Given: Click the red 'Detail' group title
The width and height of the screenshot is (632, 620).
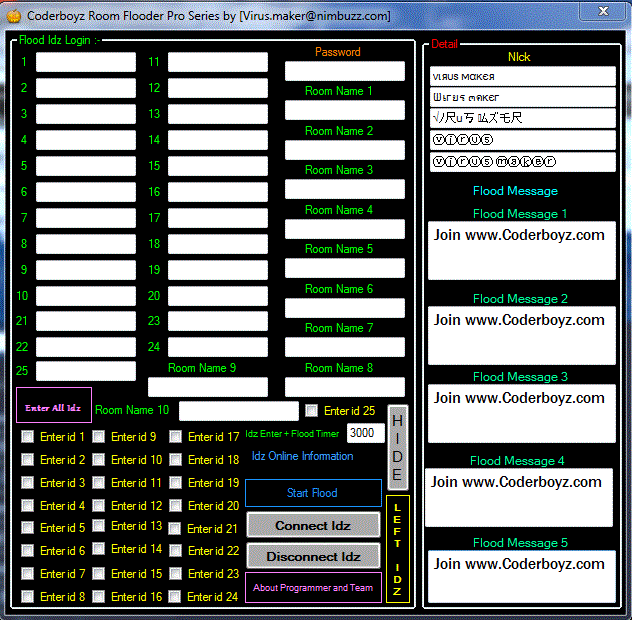Looking at the screenshot, I should 445,44.
